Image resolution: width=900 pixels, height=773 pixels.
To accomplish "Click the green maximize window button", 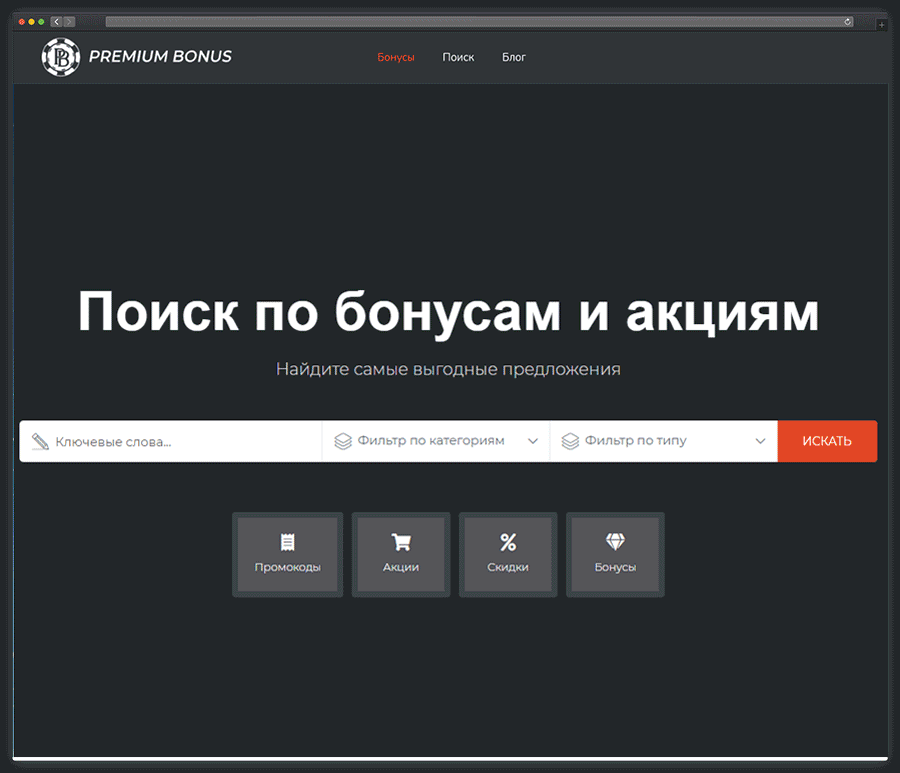I will [x=41, y=22].
